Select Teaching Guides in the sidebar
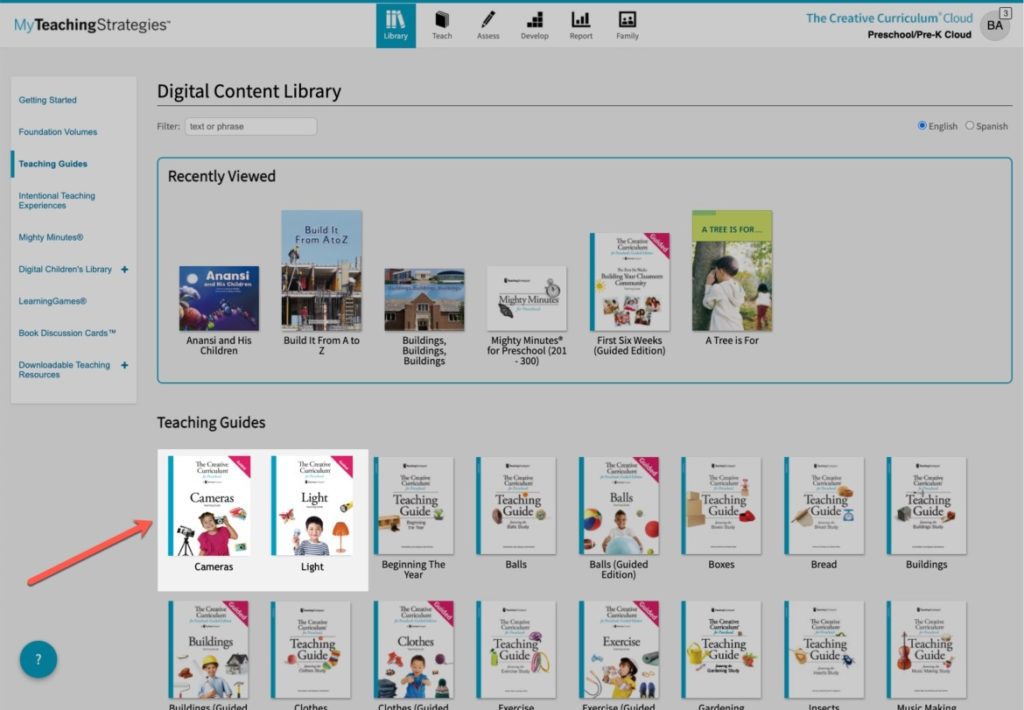The image size is (1024, 710). point(53,164)
